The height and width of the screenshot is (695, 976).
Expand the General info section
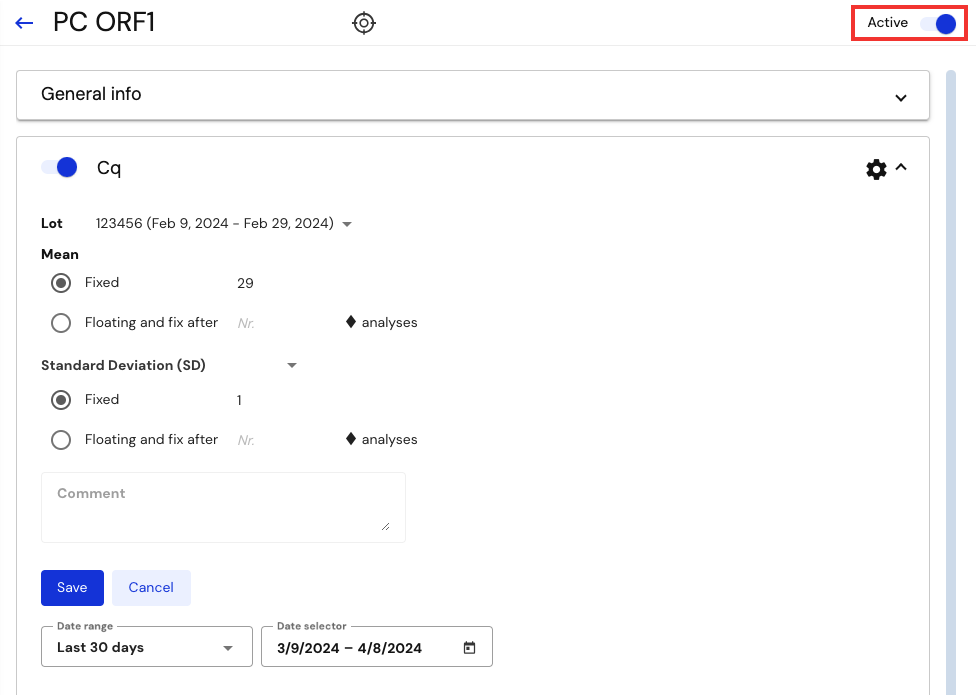(473, 95)
